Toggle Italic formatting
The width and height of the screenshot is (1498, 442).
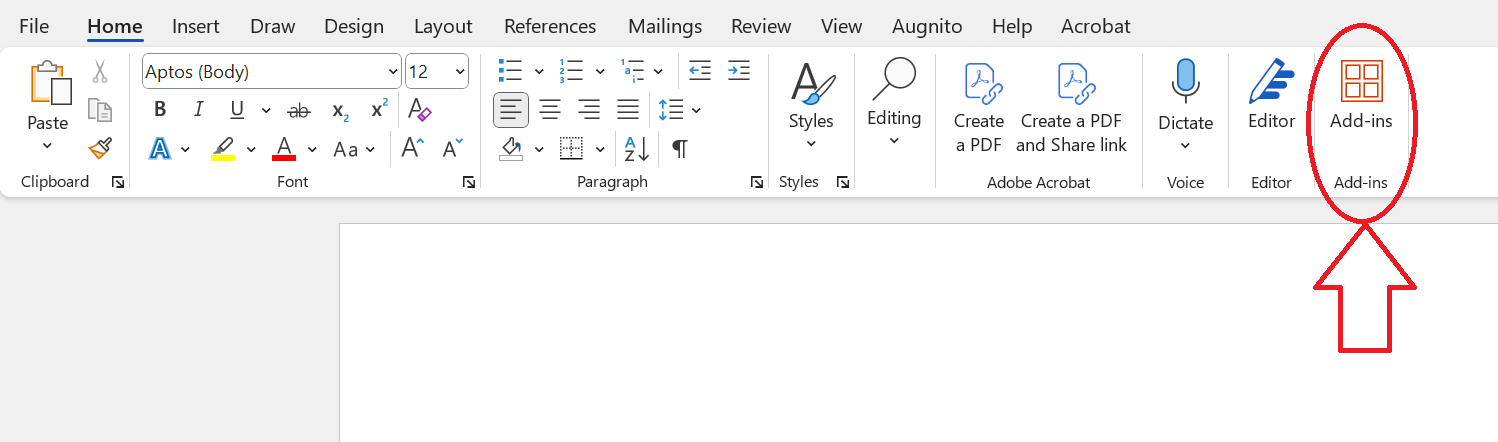point(198,110)
